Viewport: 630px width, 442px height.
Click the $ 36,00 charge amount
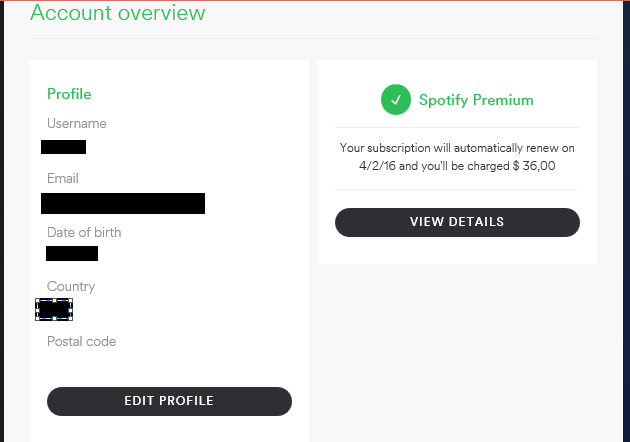click(534, 166)
